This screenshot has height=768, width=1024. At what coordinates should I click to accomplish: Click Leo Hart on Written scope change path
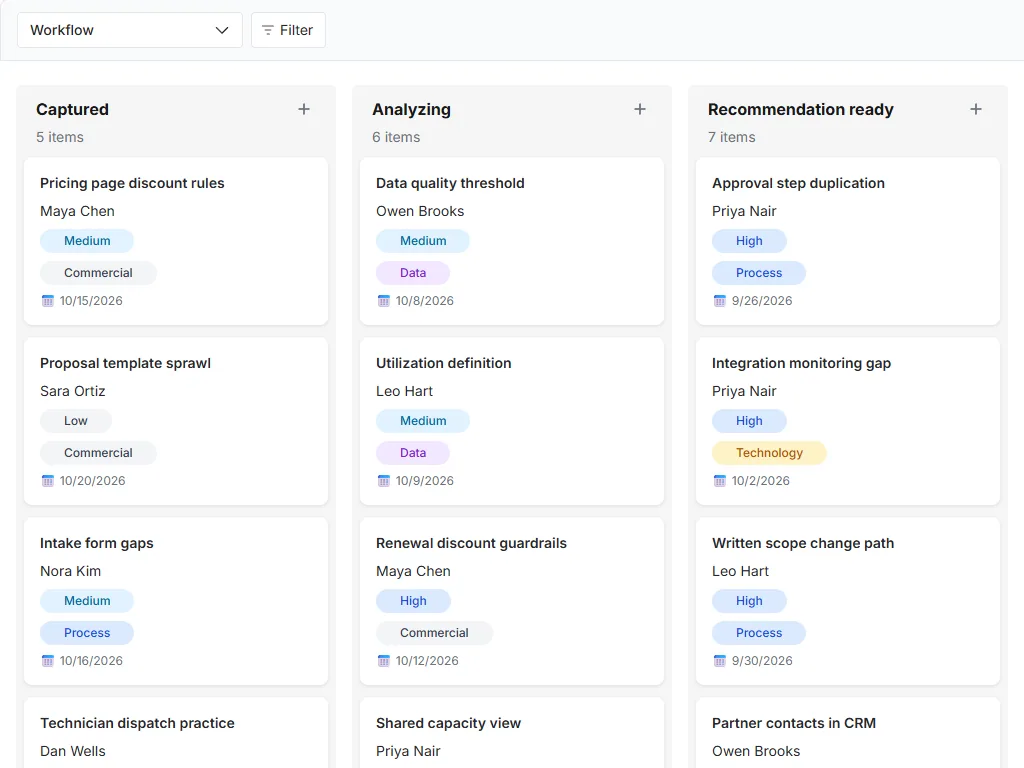click(740, 571)
